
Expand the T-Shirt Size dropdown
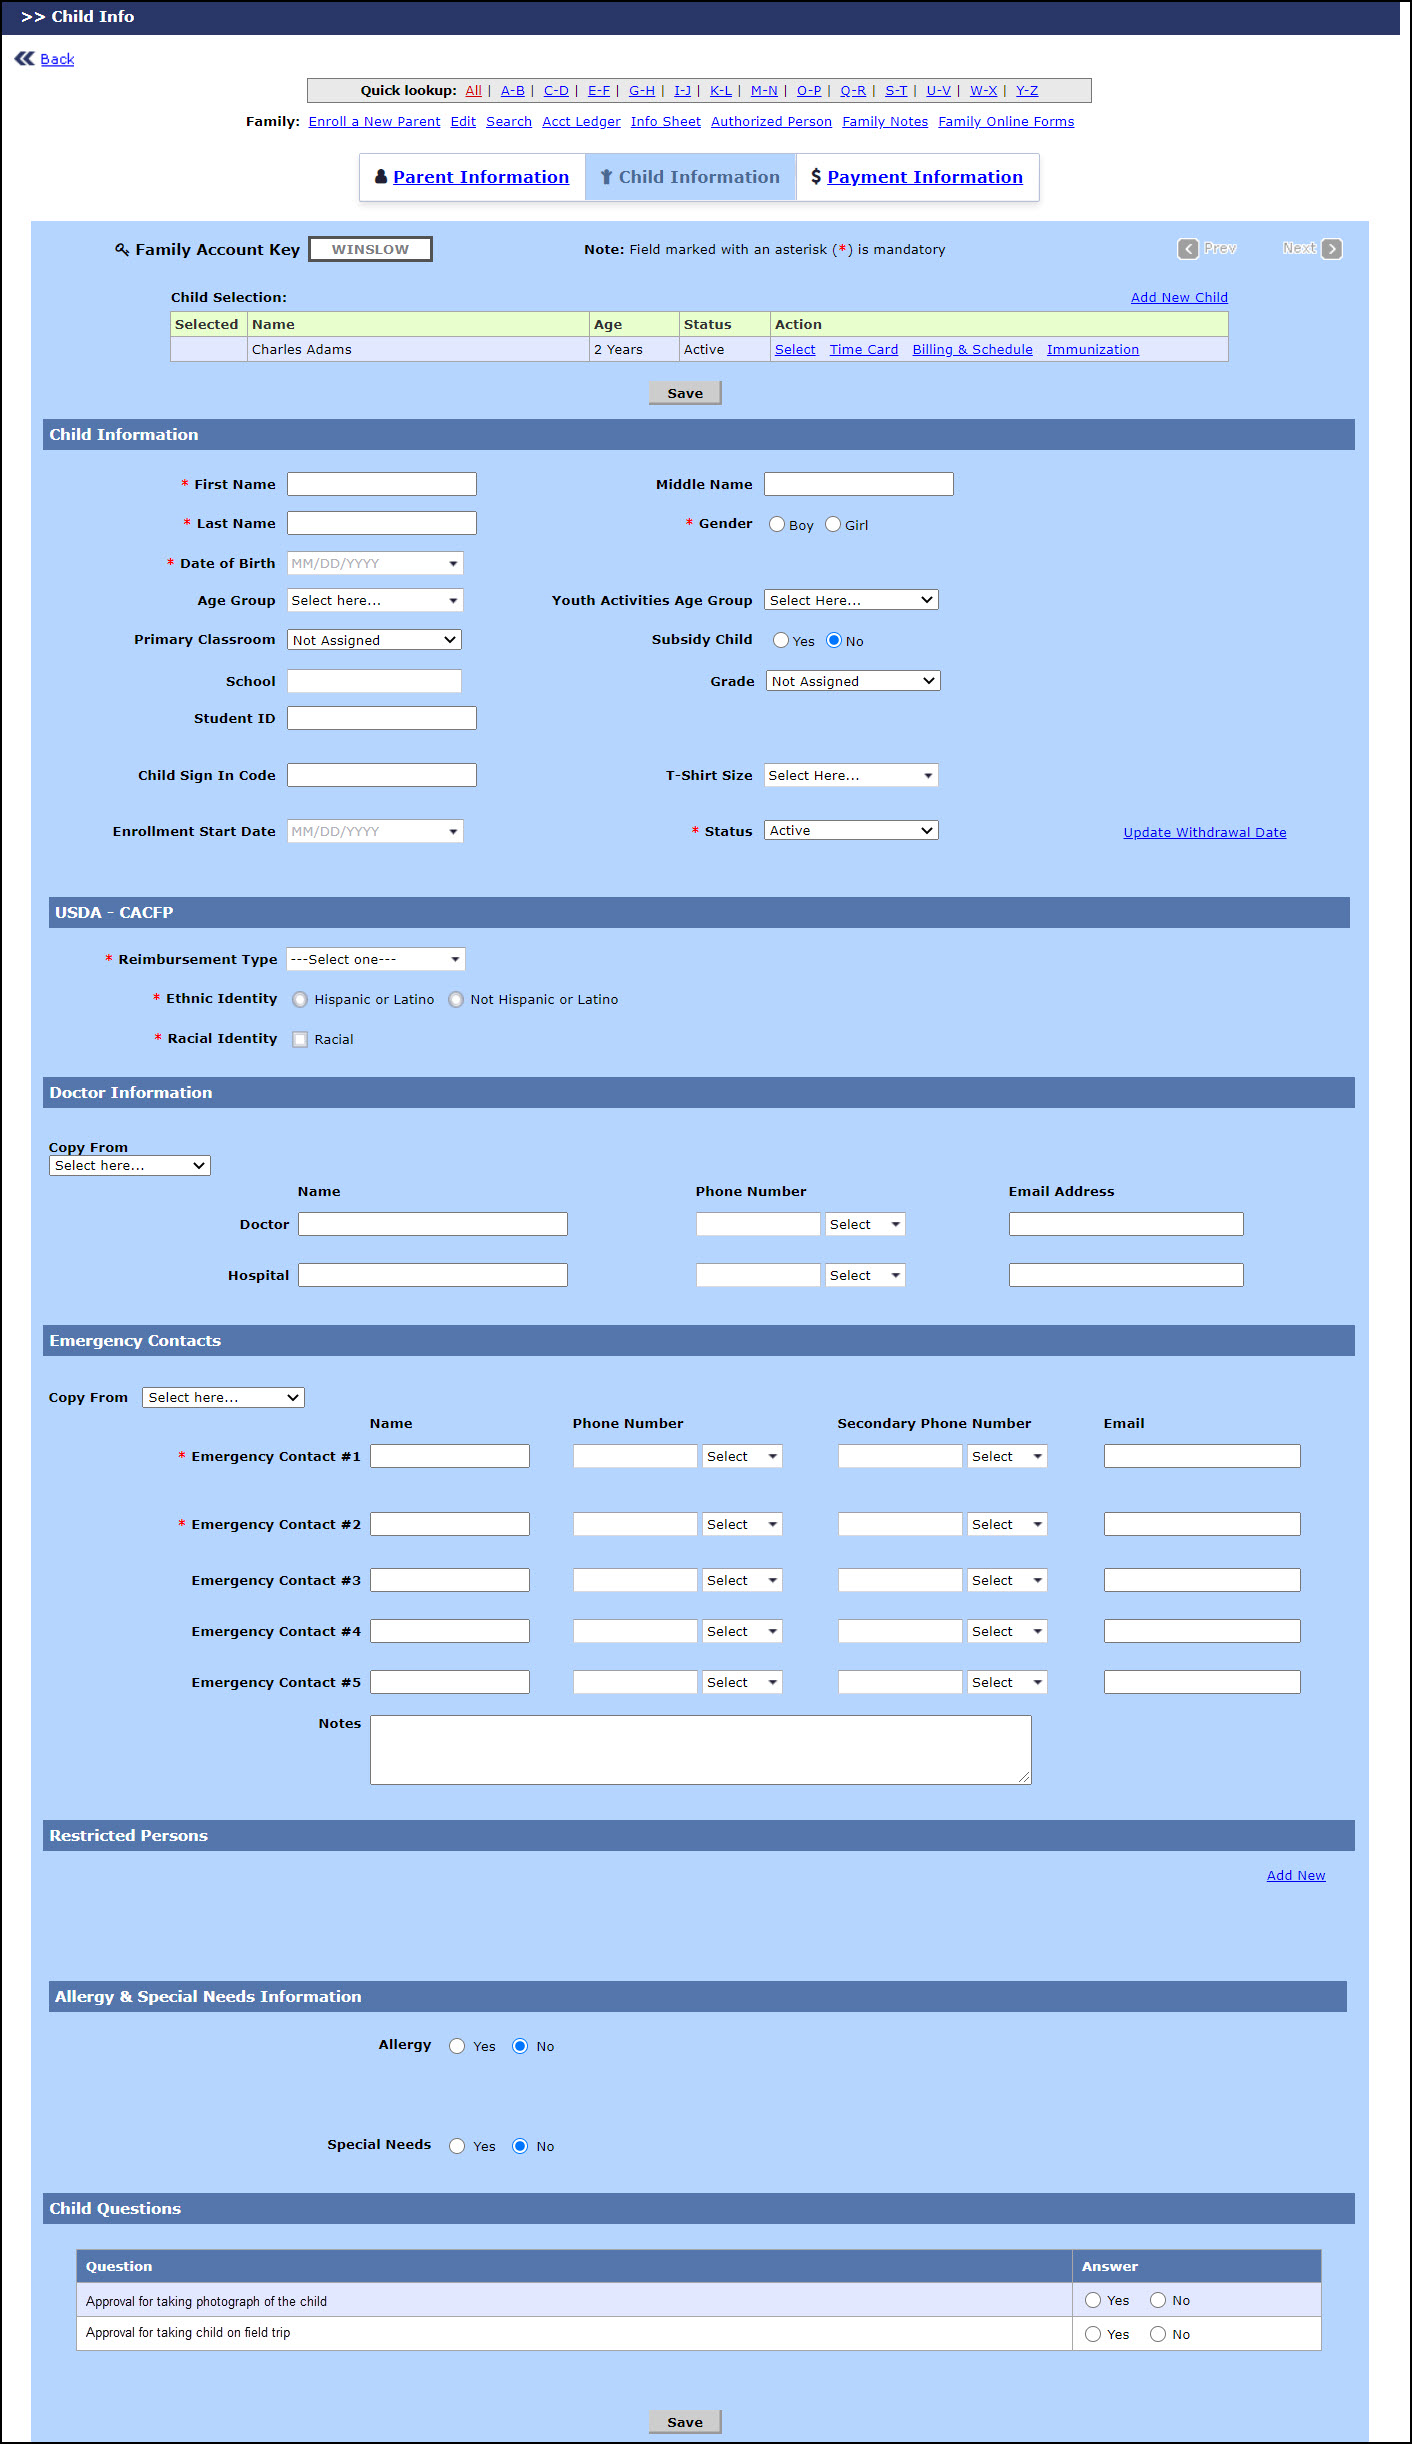850,776
